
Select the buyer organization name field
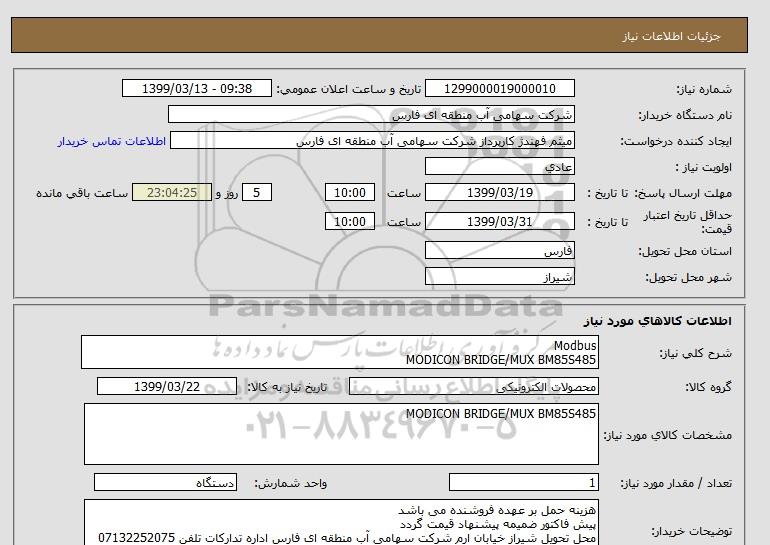[371, 114]
